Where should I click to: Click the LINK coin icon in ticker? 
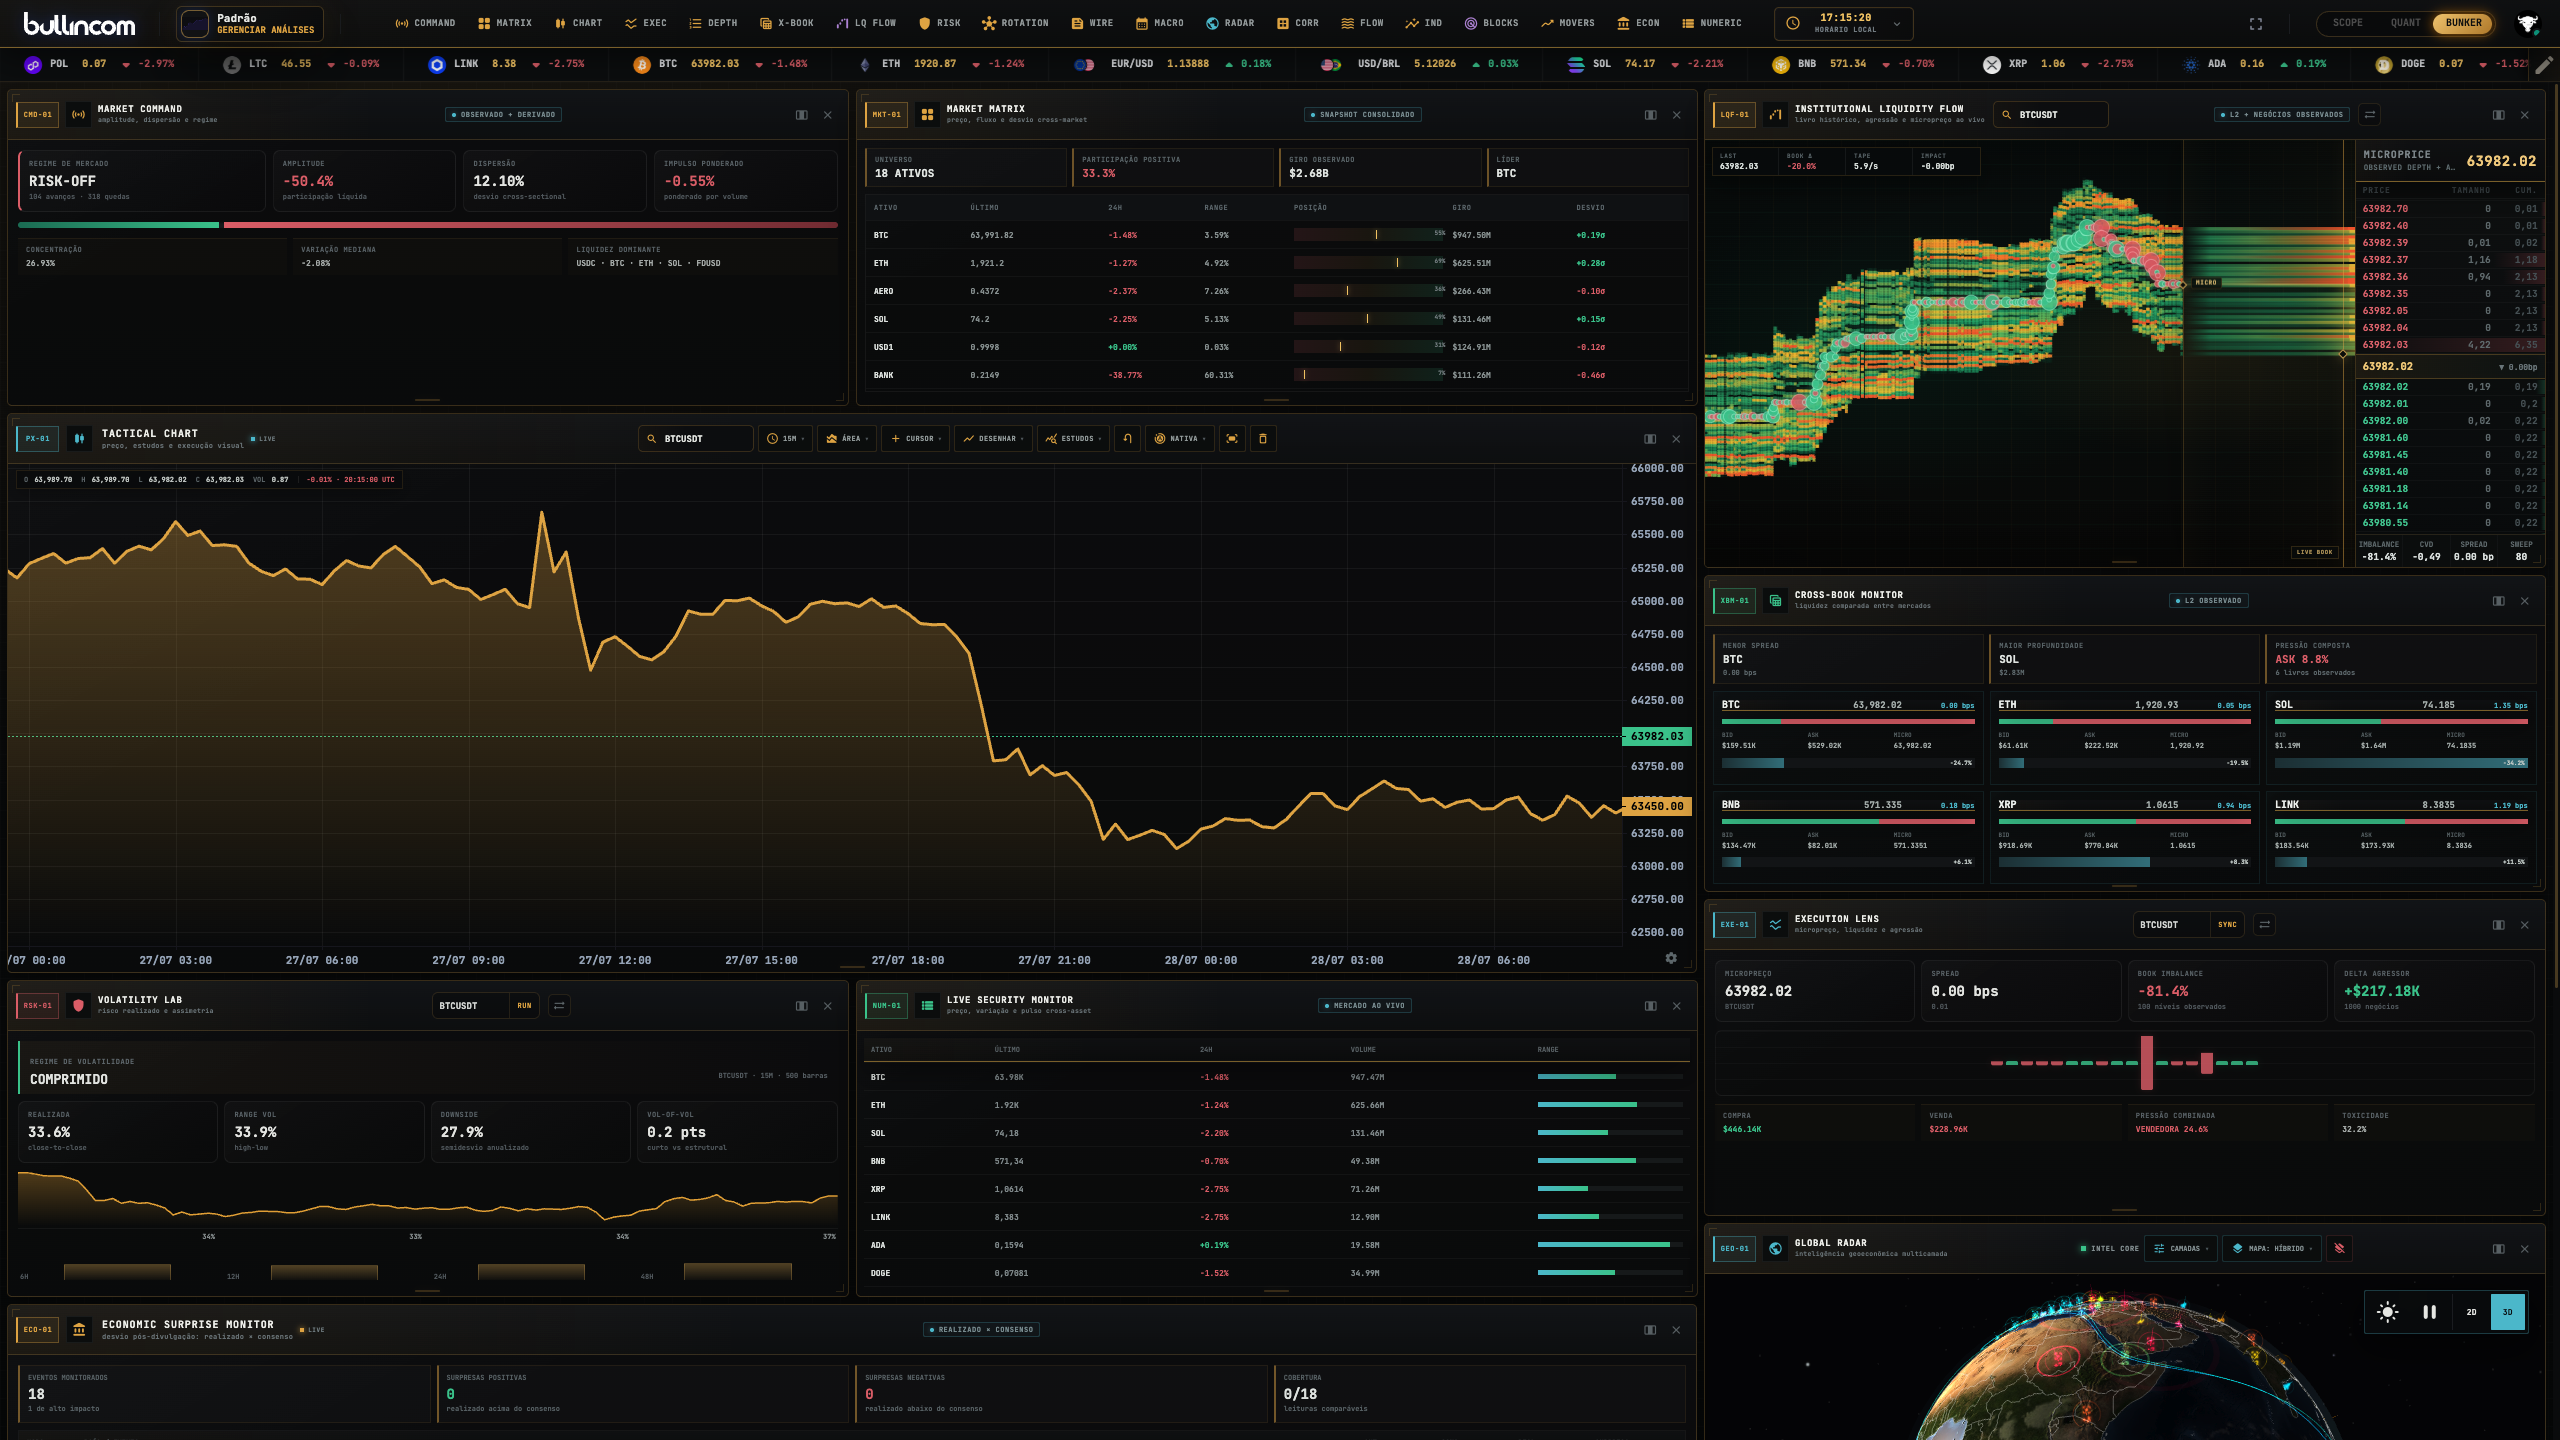[x=436, y=65]
